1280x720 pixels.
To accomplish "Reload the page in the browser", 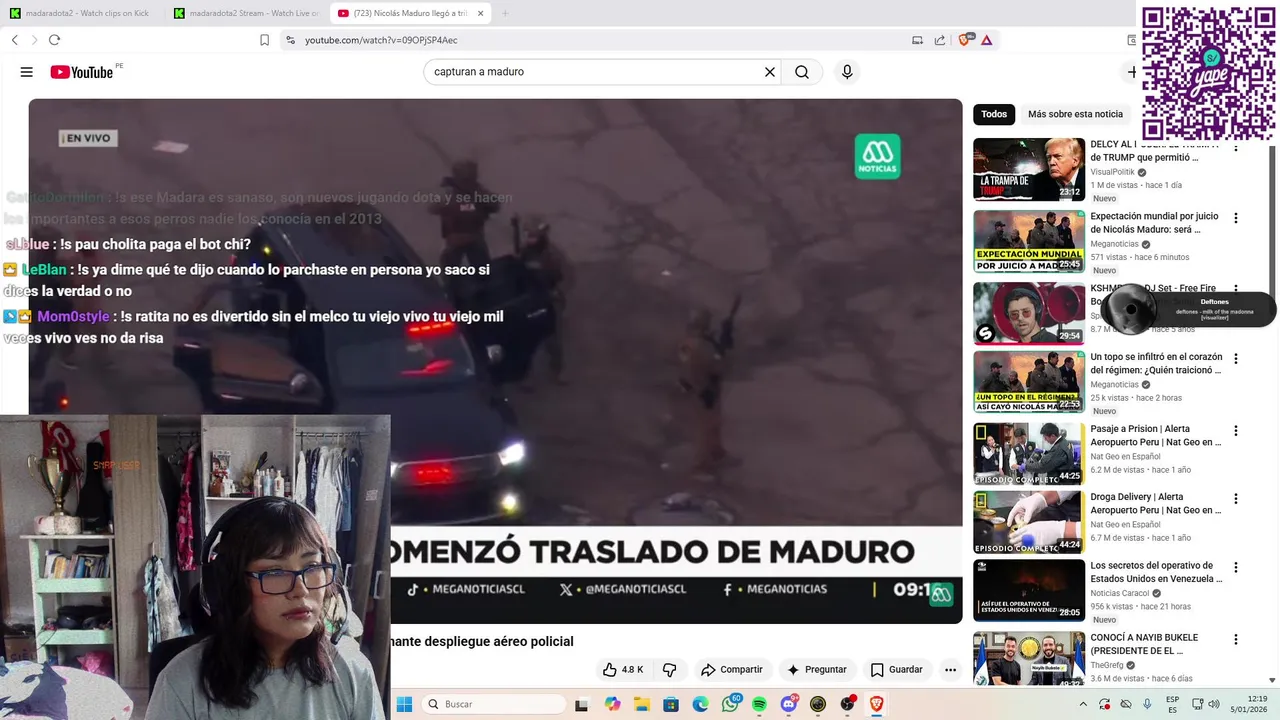I will pyautogui.click(x=54, y=40).
